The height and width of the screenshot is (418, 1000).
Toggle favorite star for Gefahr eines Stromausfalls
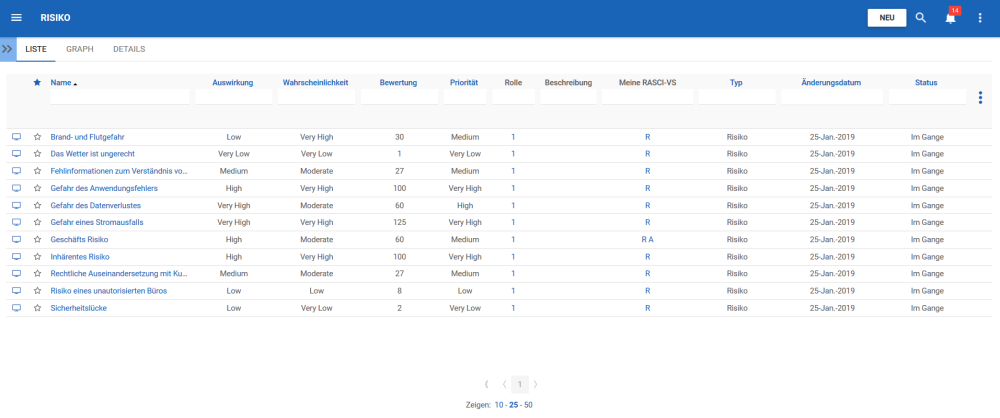click(37, 222)
